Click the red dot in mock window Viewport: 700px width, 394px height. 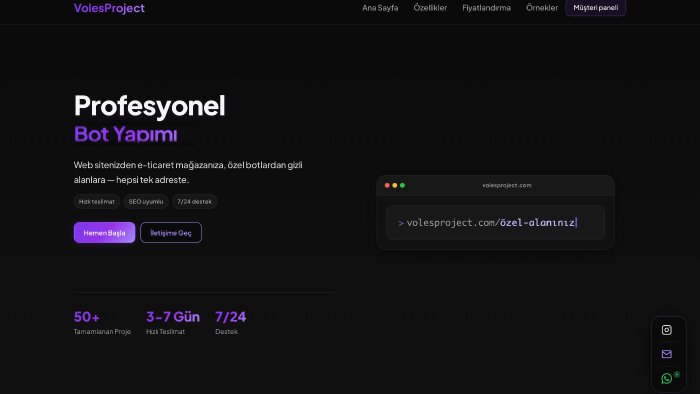387,185
